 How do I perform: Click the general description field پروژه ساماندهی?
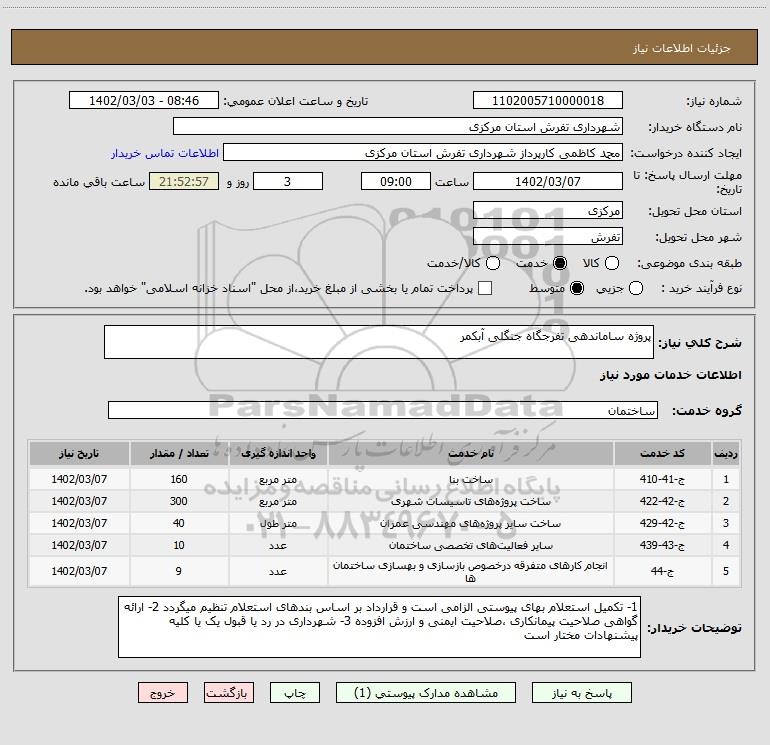pyautogui.click(x=379, y=342)
